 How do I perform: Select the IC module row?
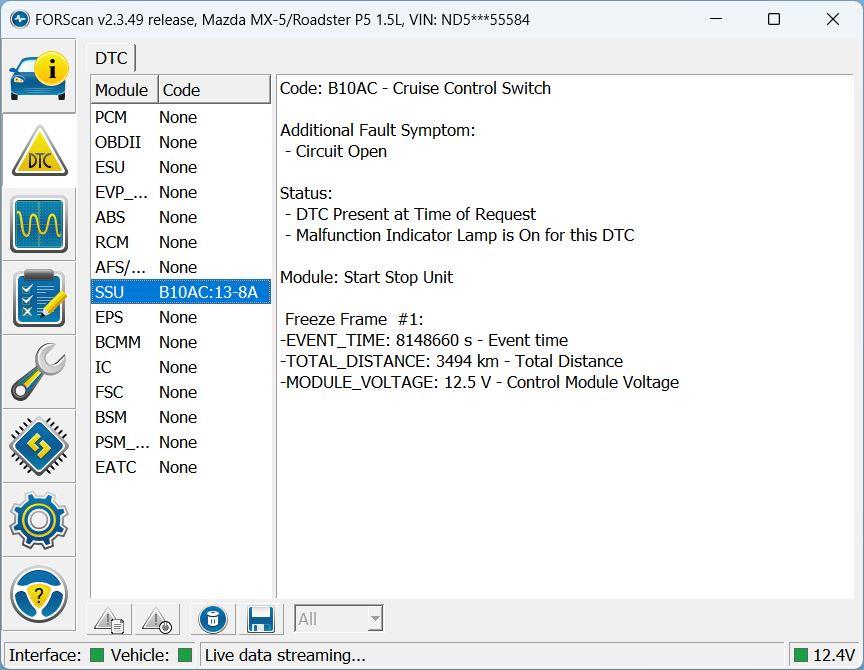[x=181, y=367]
